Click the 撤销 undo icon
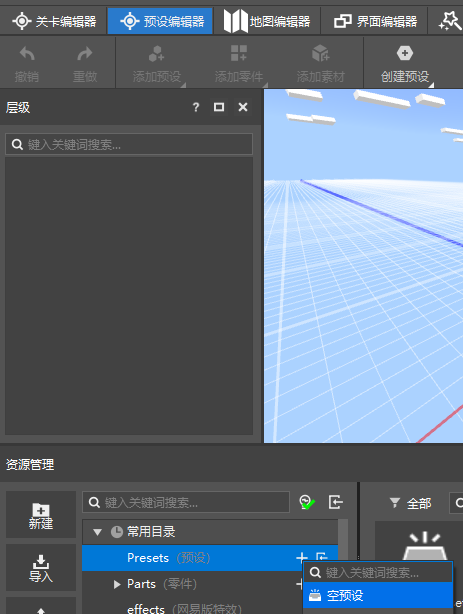This screenshot has width=463, height=614. tap(27, 54)
